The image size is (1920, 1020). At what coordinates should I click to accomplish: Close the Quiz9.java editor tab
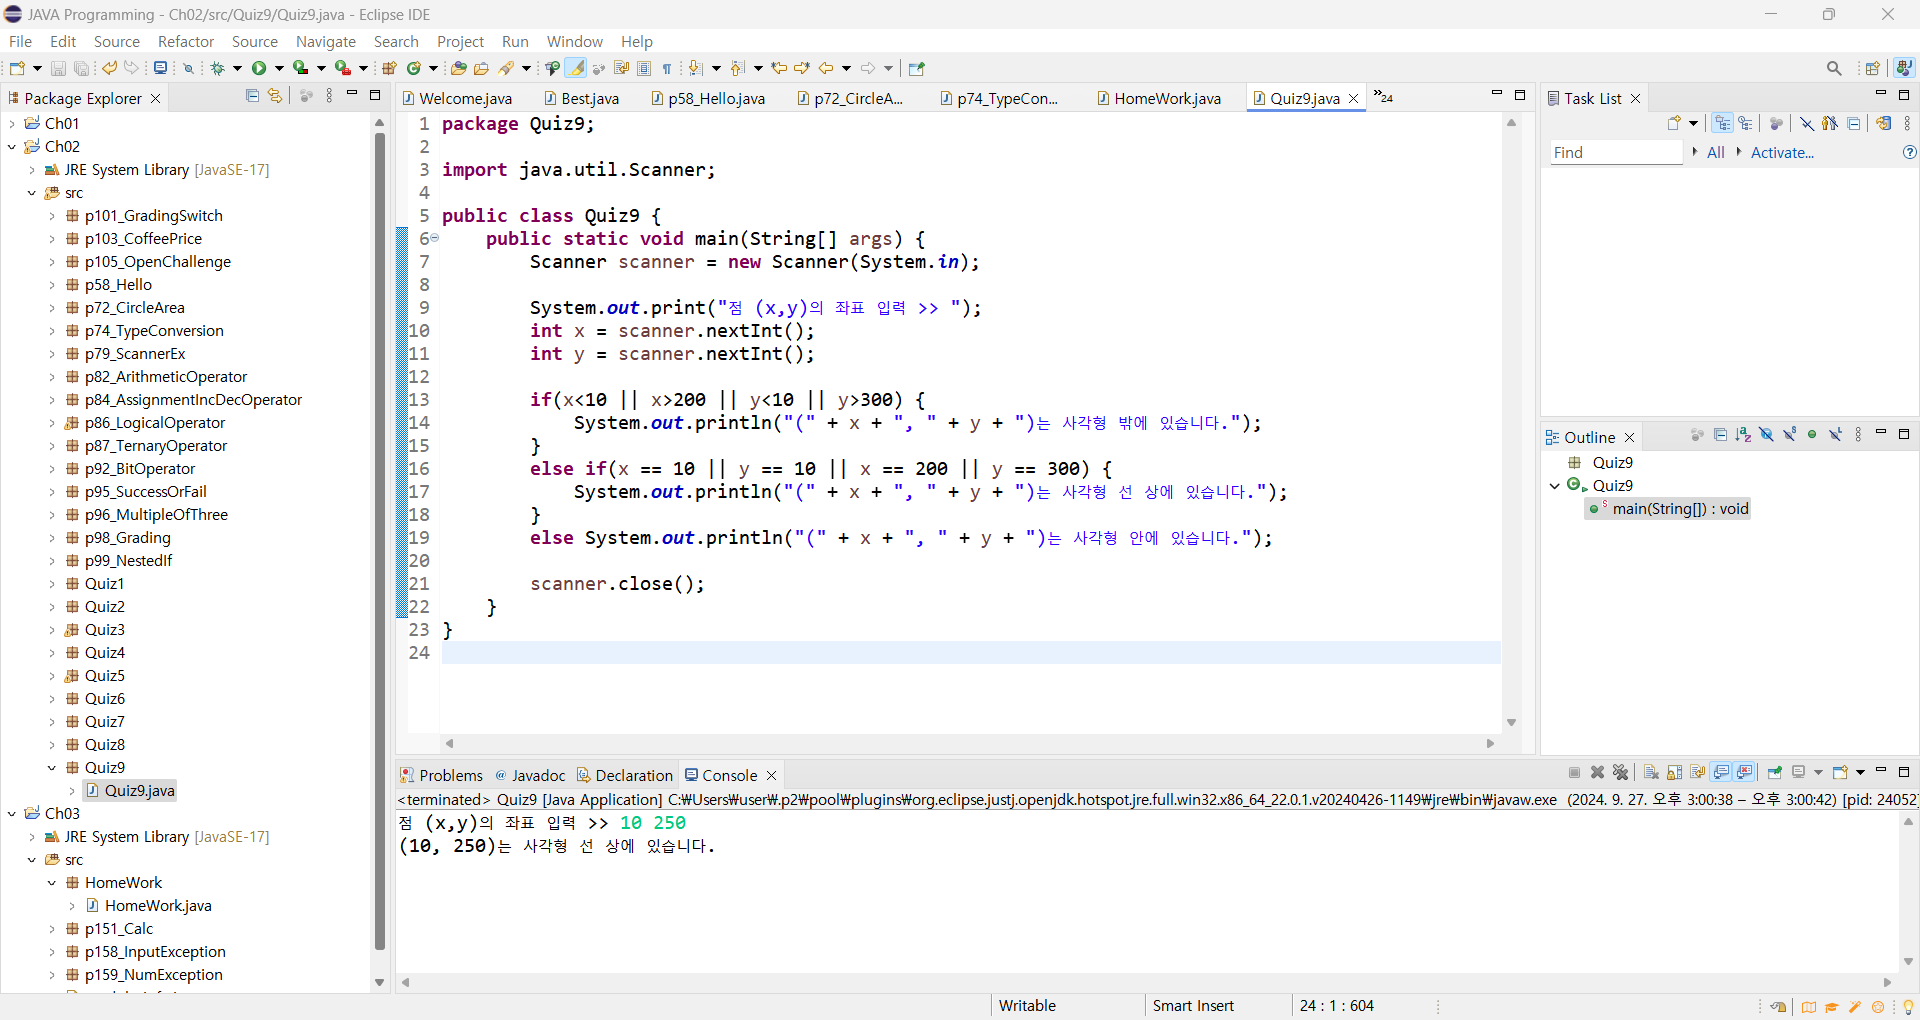(1353, 98)
